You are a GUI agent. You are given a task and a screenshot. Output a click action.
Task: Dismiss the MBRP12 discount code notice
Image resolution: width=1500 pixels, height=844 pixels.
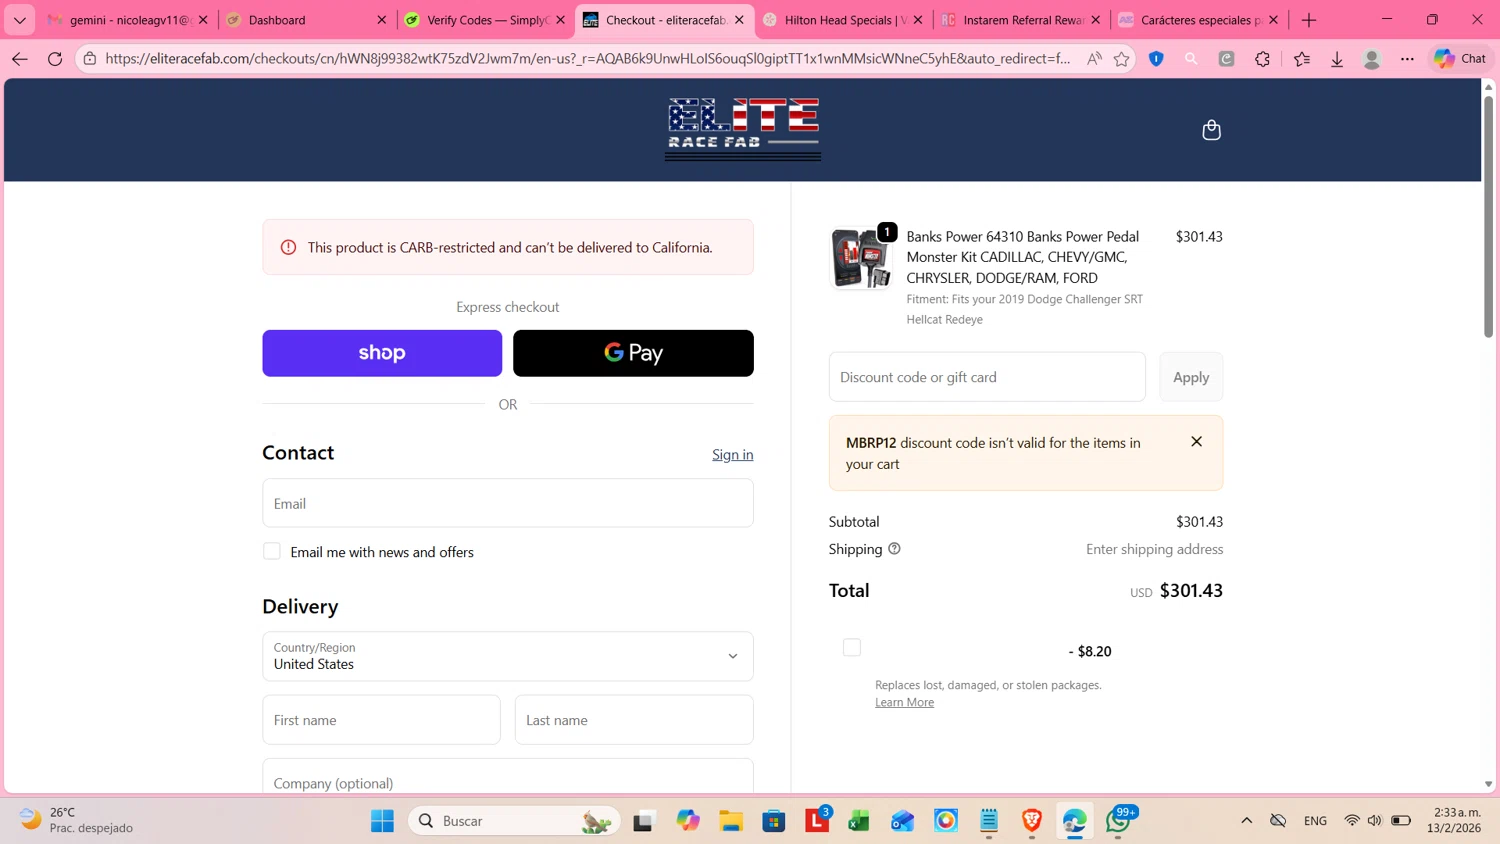click(x=1196, y=441)
